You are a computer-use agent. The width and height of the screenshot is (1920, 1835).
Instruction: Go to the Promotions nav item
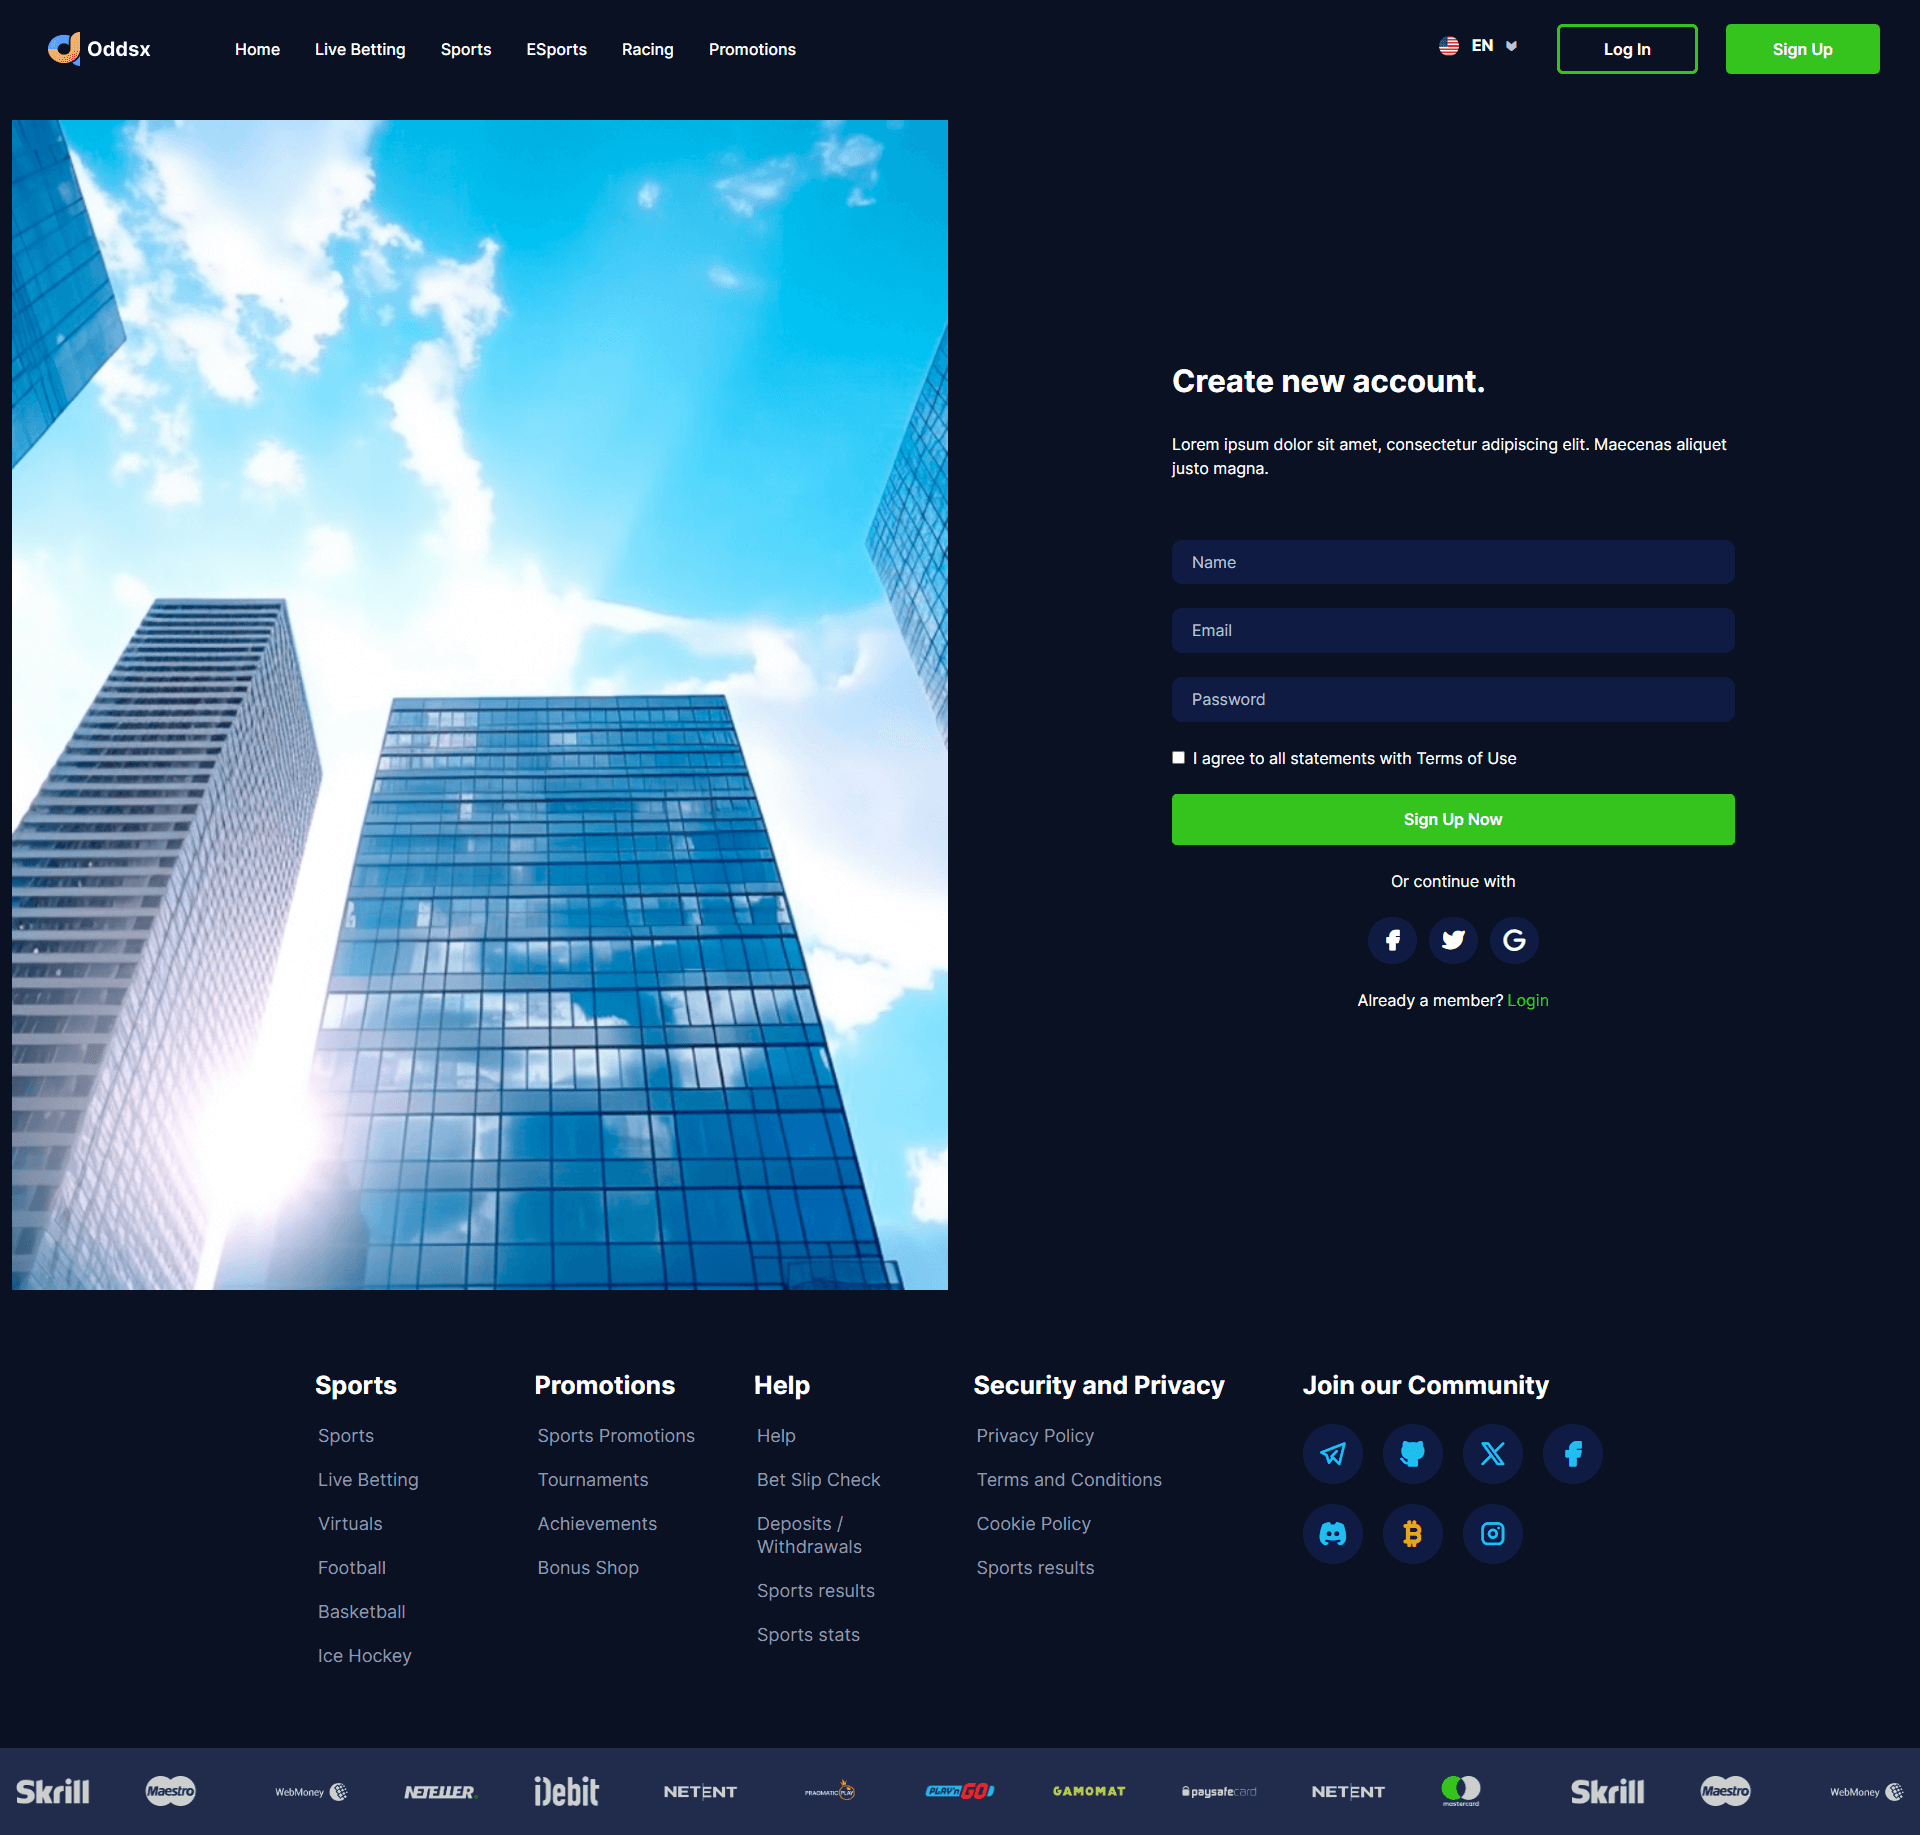752,49
